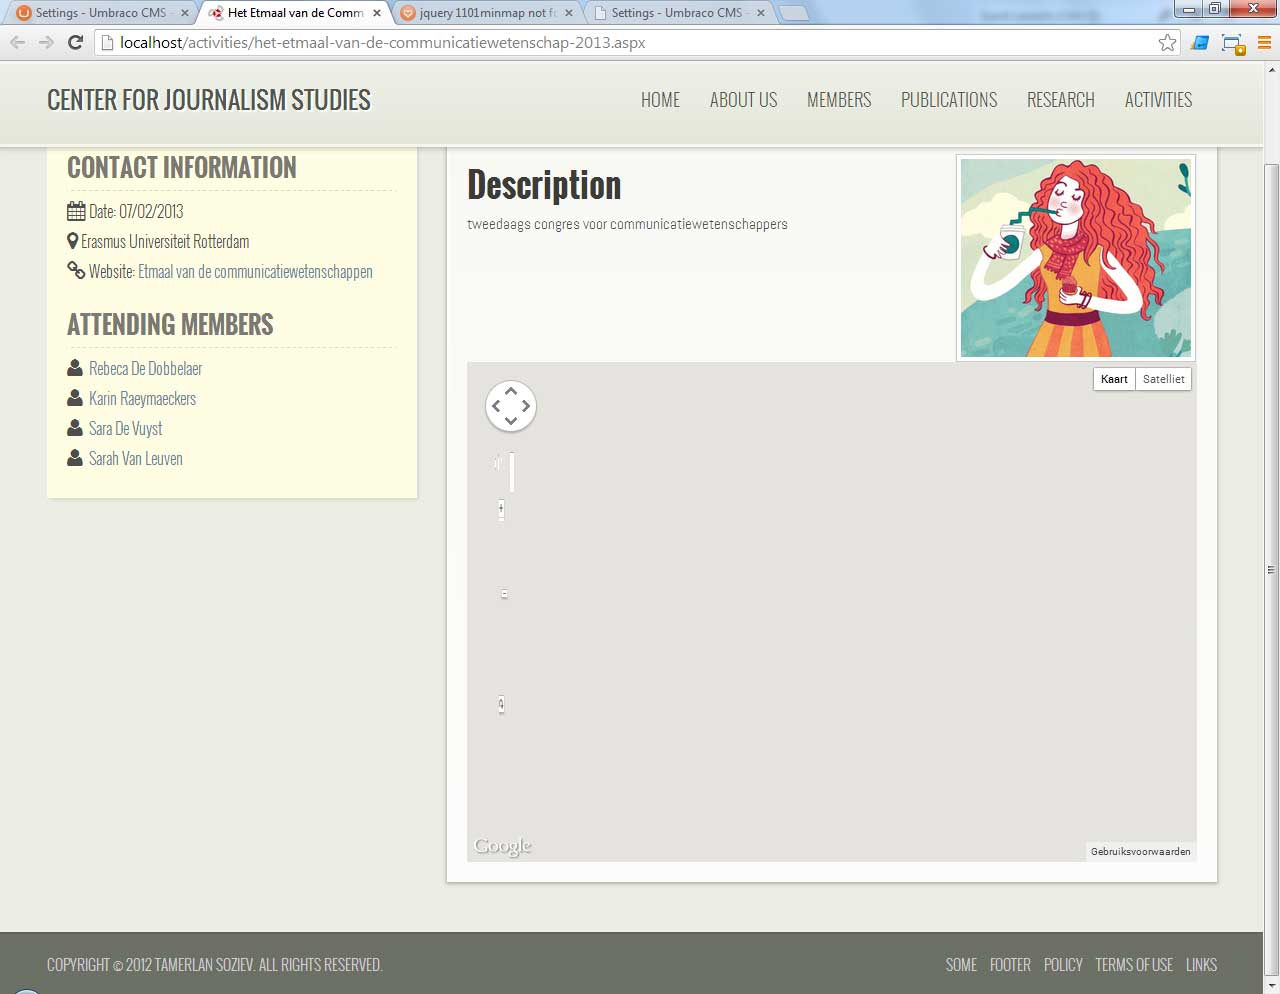Pan the map right with the arrow

[x=526, y=407]
